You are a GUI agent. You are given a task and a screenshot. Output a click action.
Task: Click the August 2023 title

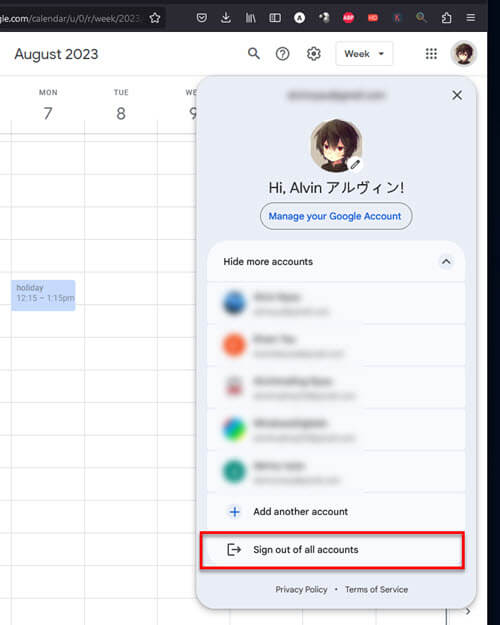pos(56,54)
